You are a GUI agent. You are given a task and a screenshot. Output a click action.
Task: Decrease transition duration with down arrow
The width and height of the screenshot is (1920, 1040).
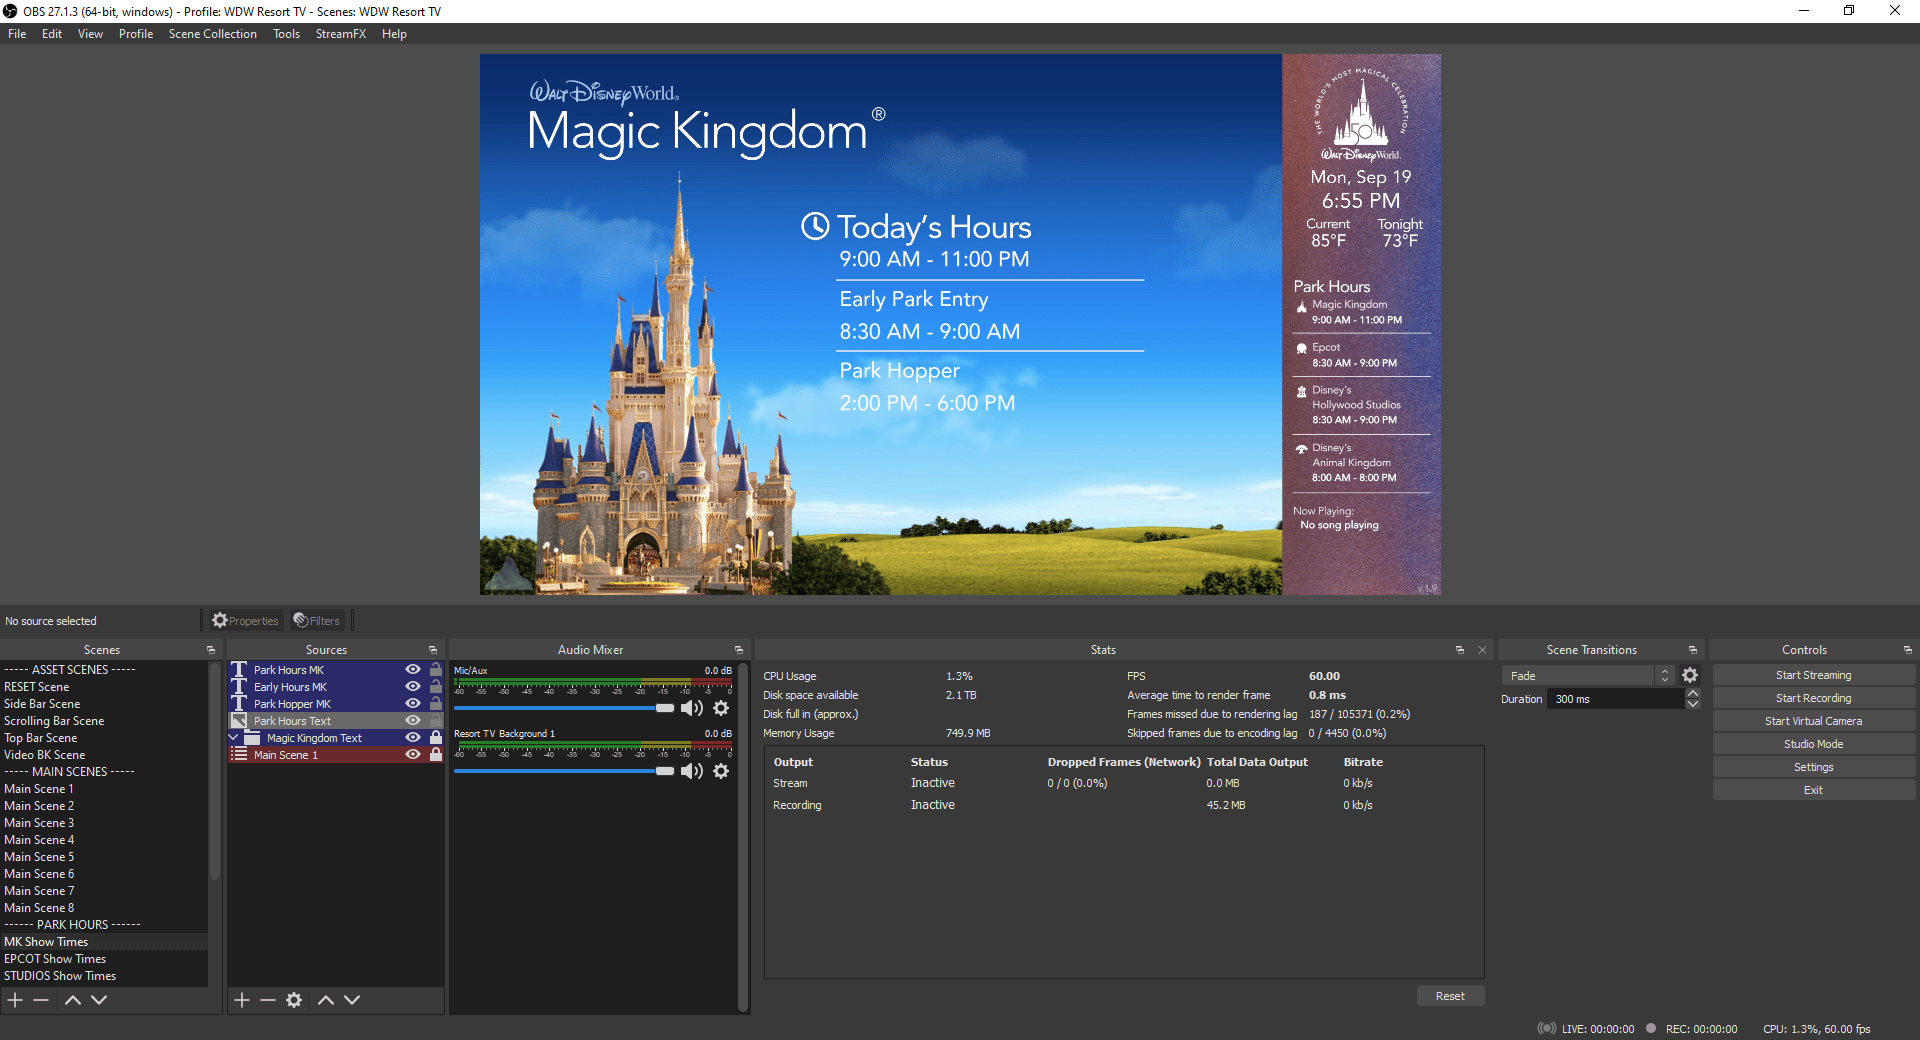click(x=1692, y=704)
